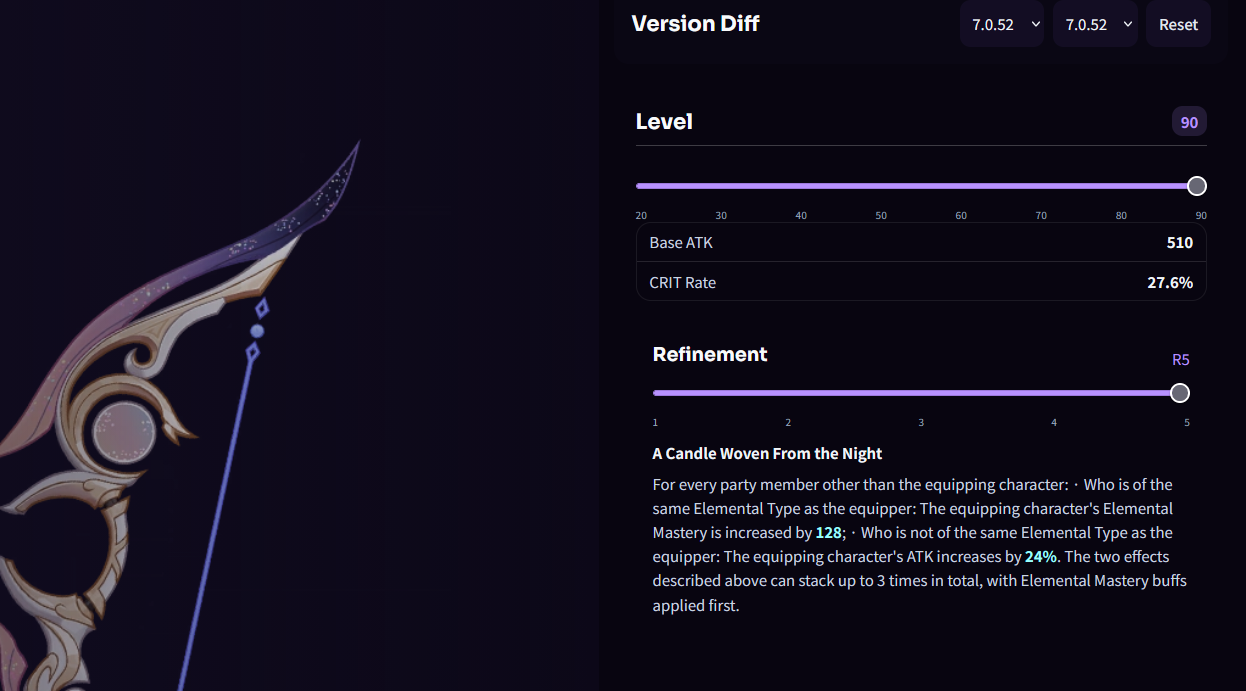Set Refinement slider to tick 2
The height and width of the screenshot is (691, 1246).
788,393
